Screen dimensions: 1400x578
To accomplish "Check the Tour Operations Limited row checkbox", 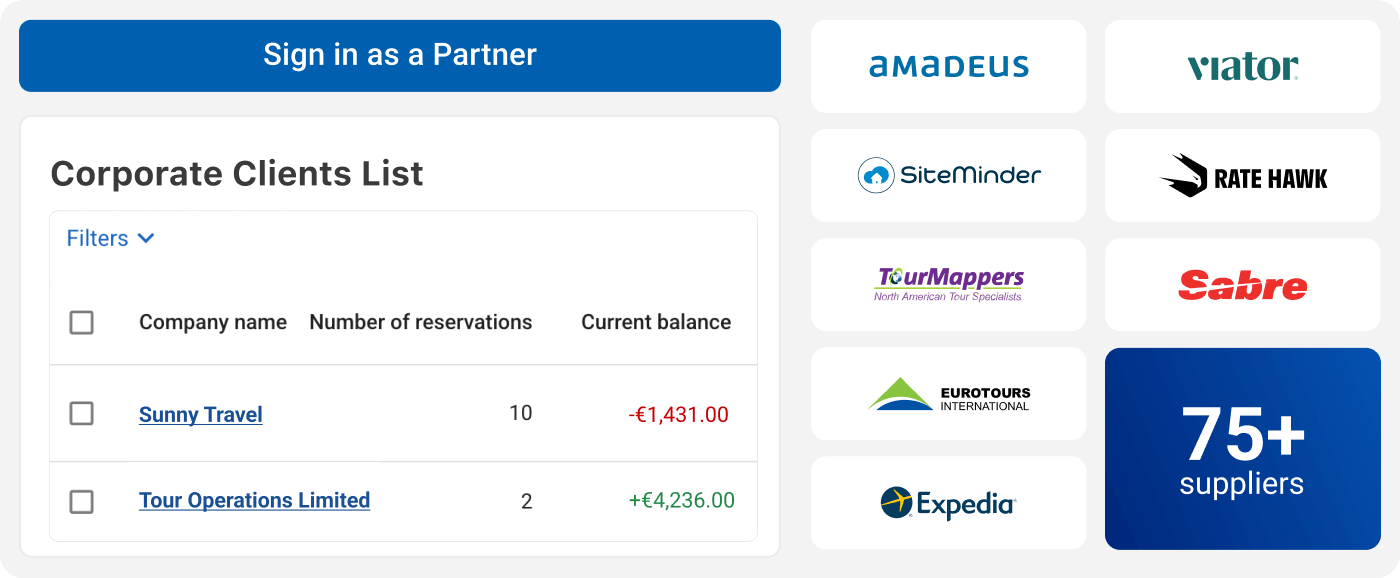I will coord(82,501).
